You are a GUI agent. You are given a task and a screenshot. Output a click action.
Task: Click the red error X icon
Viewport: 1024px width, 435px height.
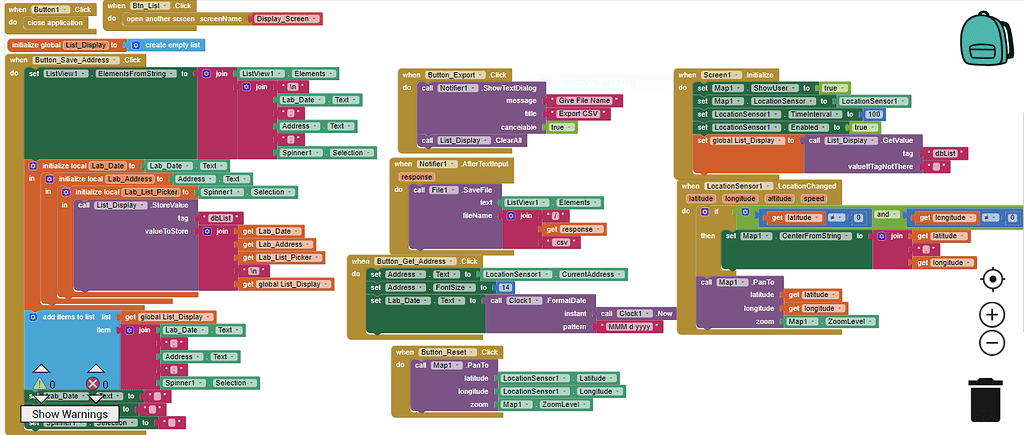pyautogui.click(x=94, y=384)
